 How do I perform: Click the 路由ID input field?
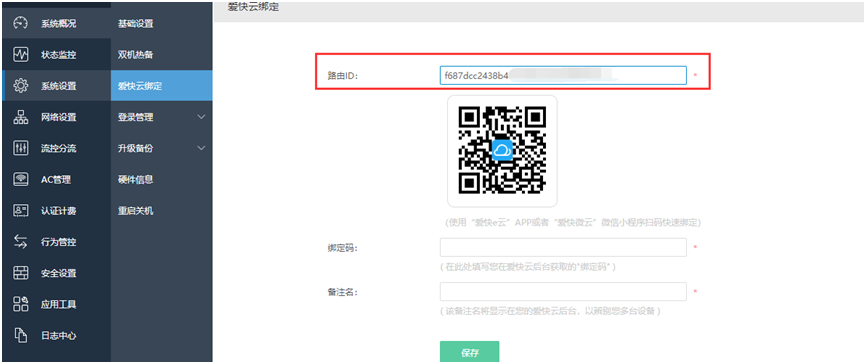point(563,75)
